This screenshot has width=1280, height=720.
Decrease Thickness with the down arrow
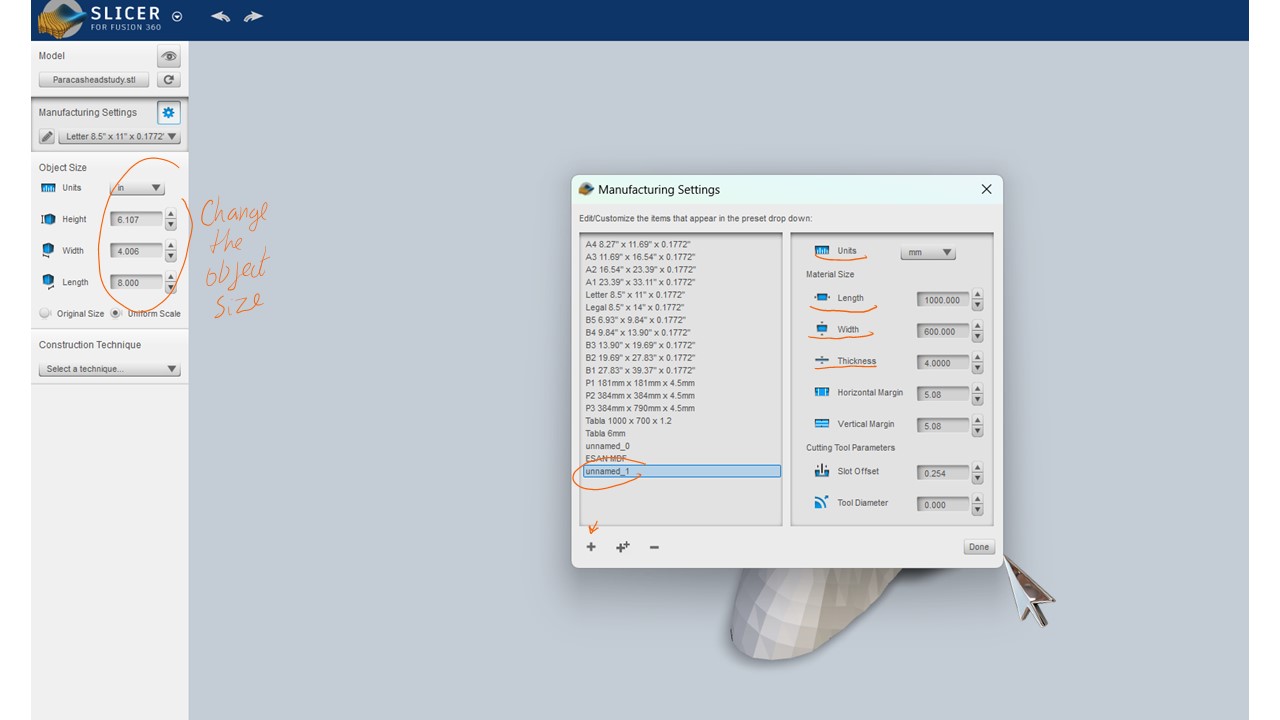click(x=977, y=368)
